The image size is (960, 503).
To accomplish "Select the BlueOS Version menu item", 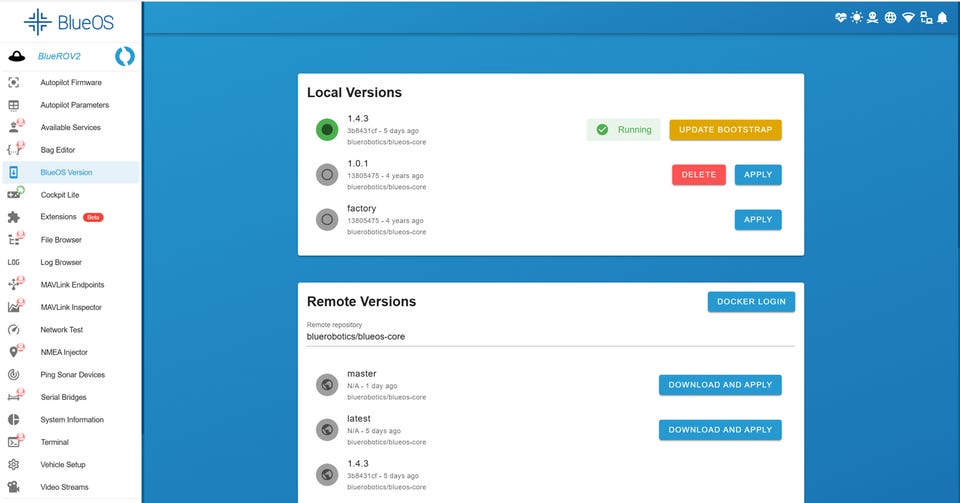I will tap(71, 173).
